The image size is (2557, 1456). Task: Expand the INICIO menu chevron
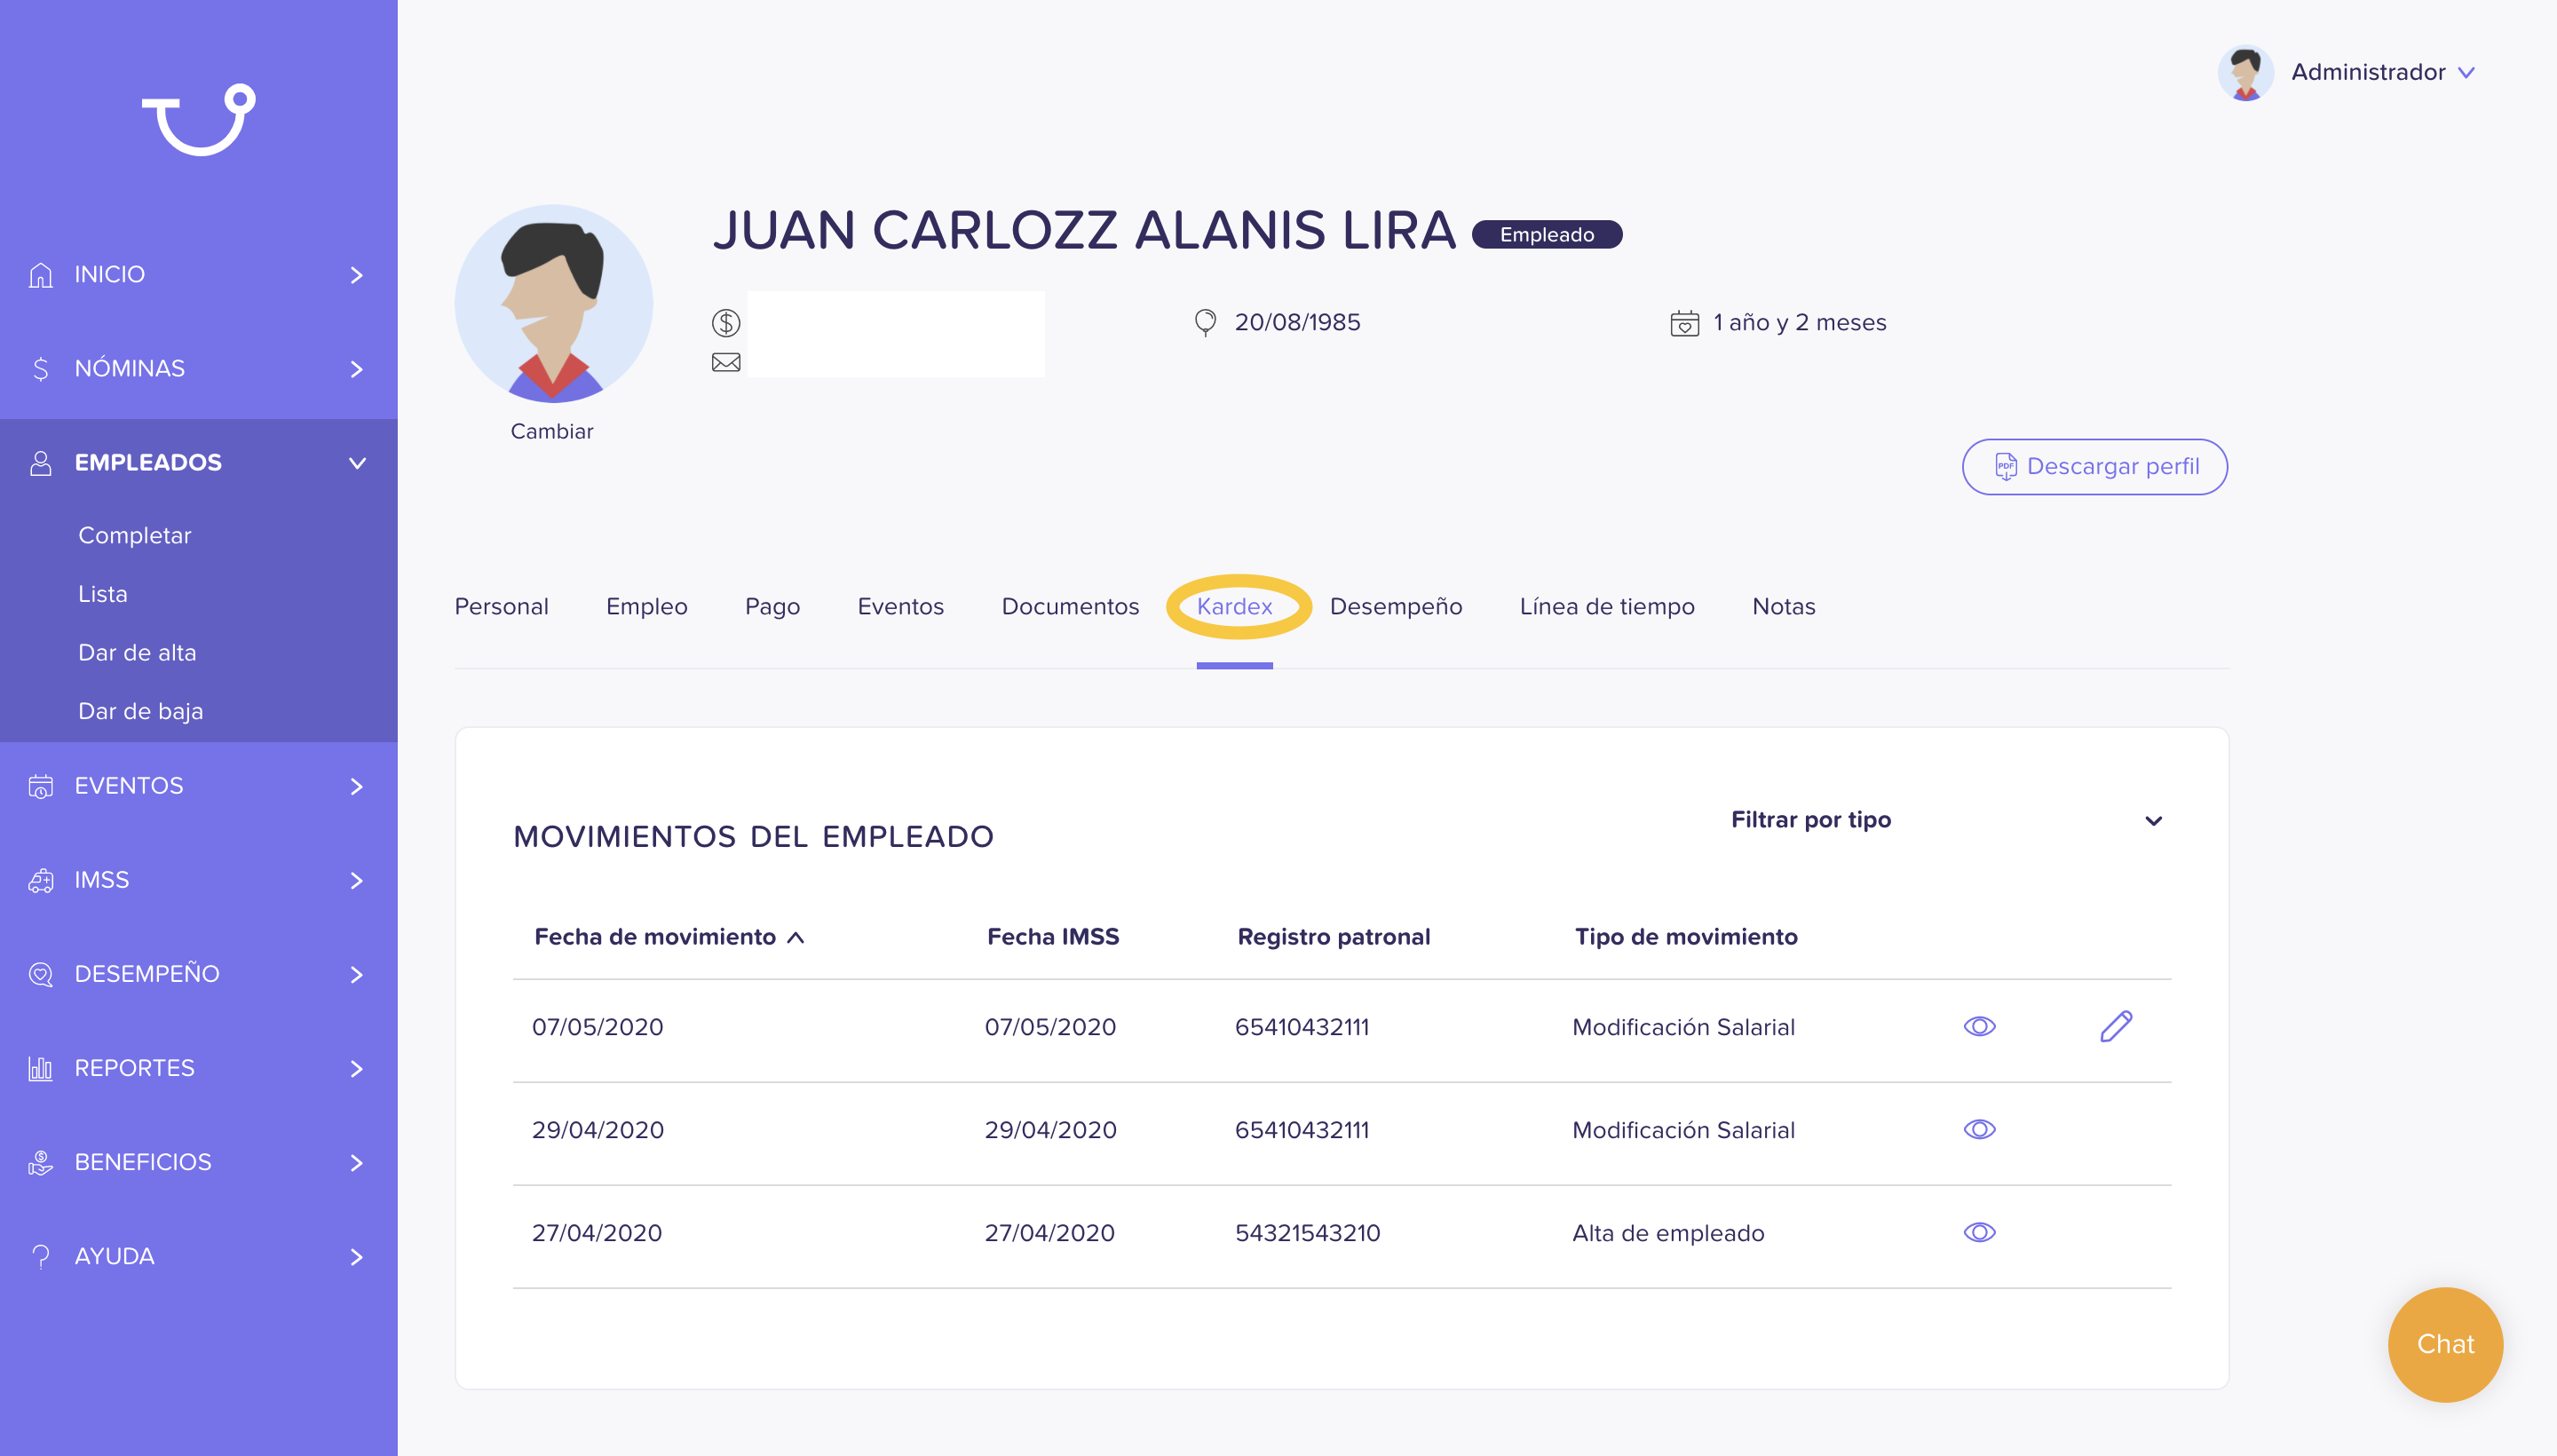[357, 274]
